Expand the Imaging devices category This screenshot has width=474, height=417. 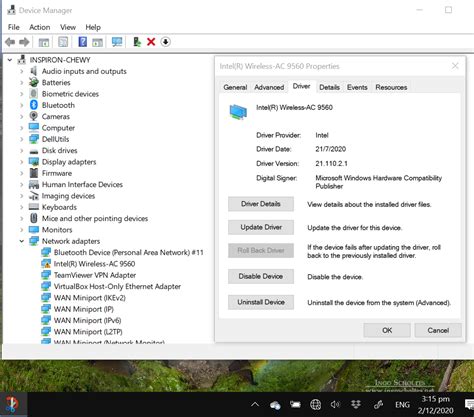tap(22, 196)
